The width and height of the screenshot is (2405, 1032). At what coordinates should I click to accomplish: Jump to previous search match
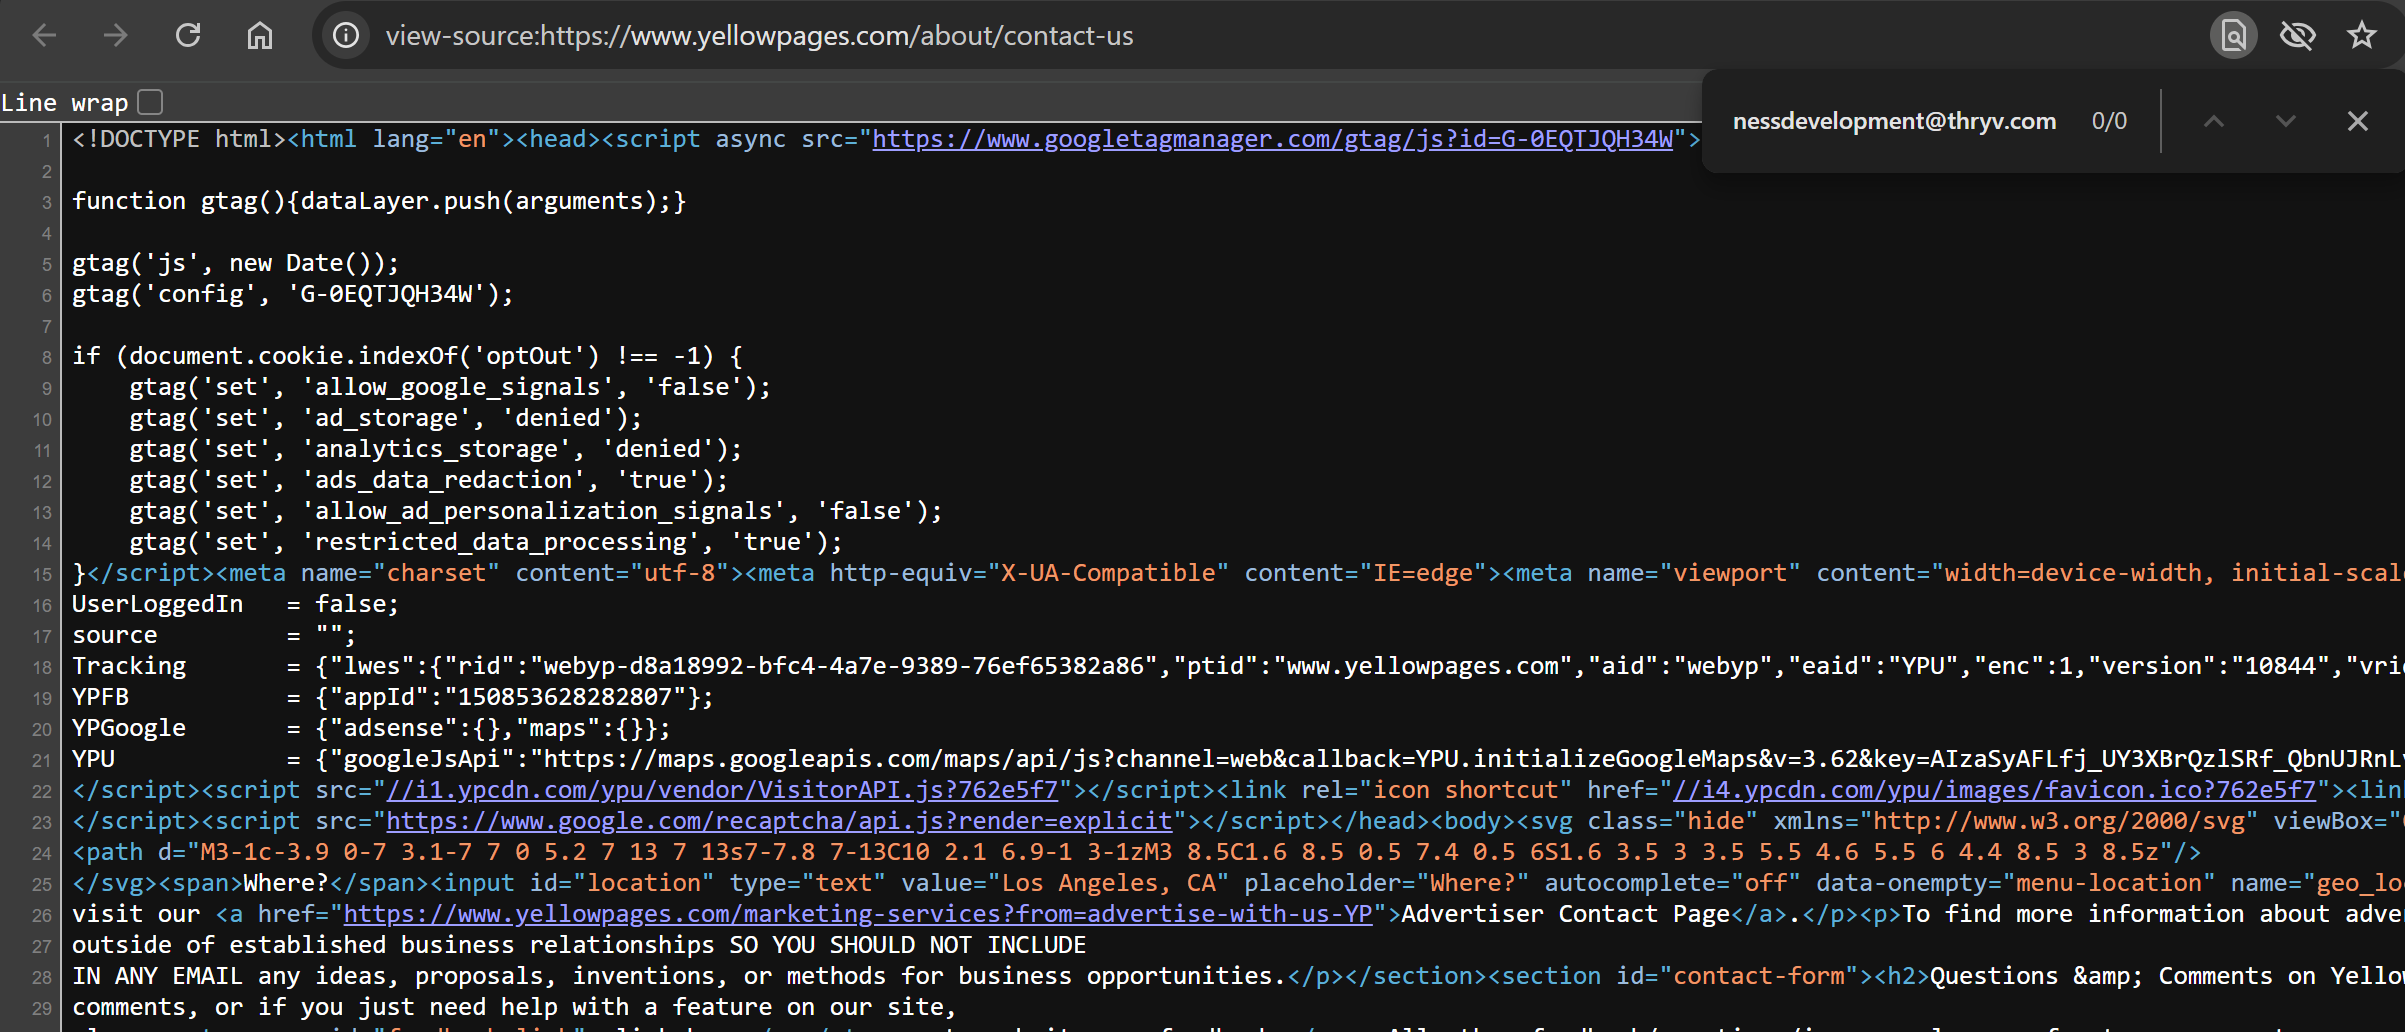click(2214, 120)
